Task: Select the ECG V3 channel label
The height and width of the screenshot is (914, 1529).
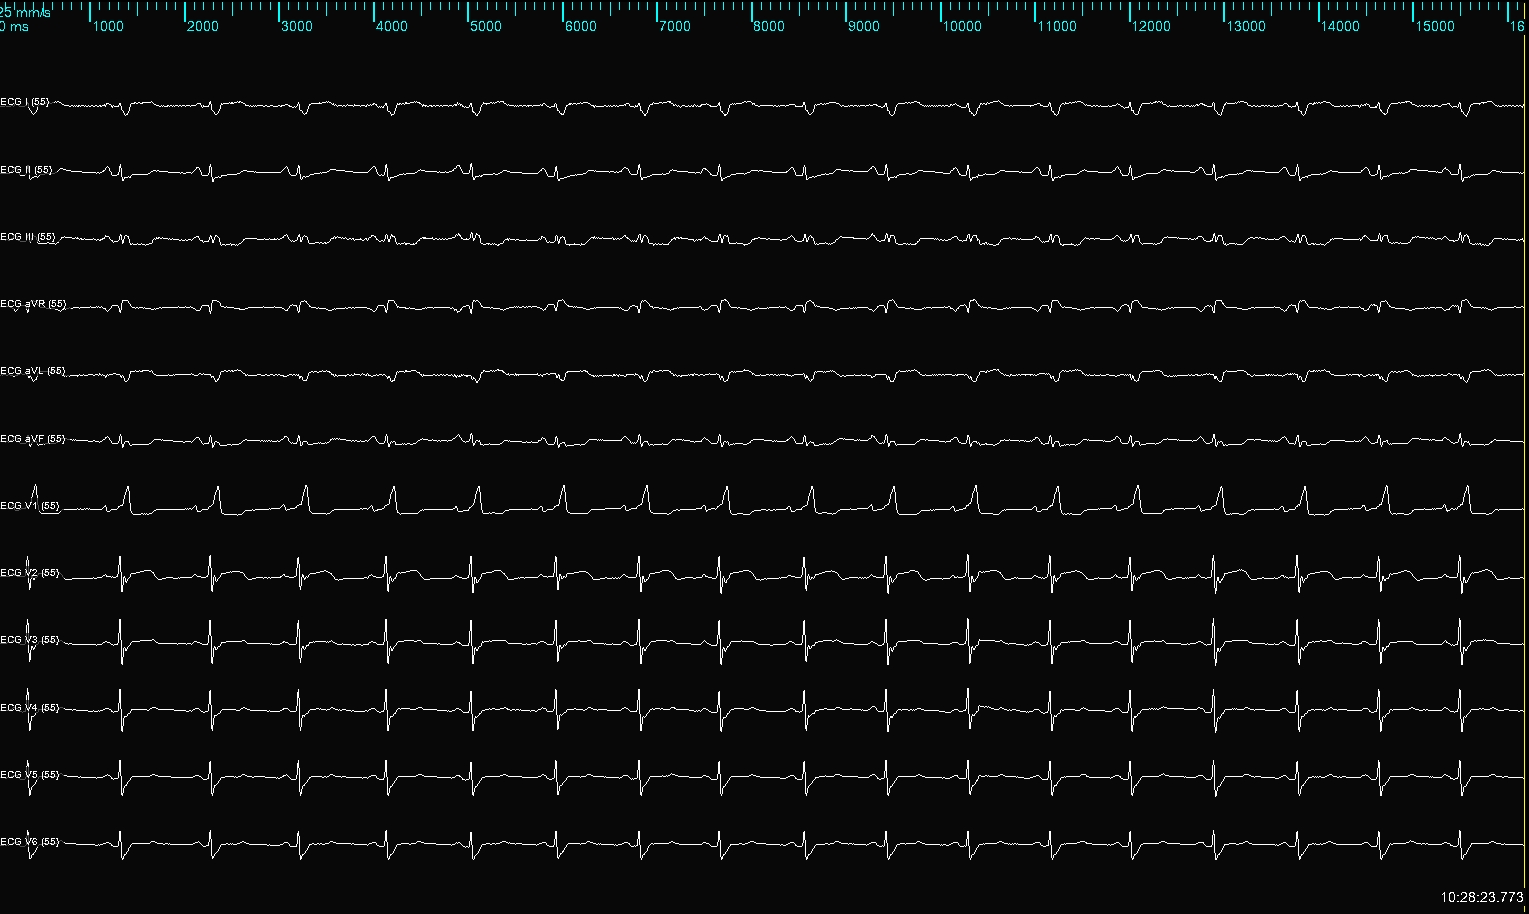Action: coord(30,640)
